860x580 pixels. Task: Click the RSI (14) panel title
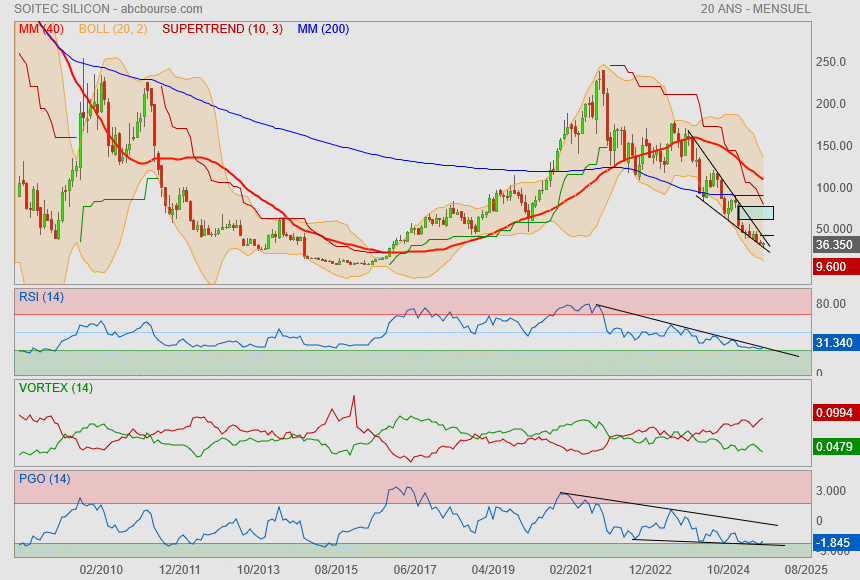tap(41, 297)
